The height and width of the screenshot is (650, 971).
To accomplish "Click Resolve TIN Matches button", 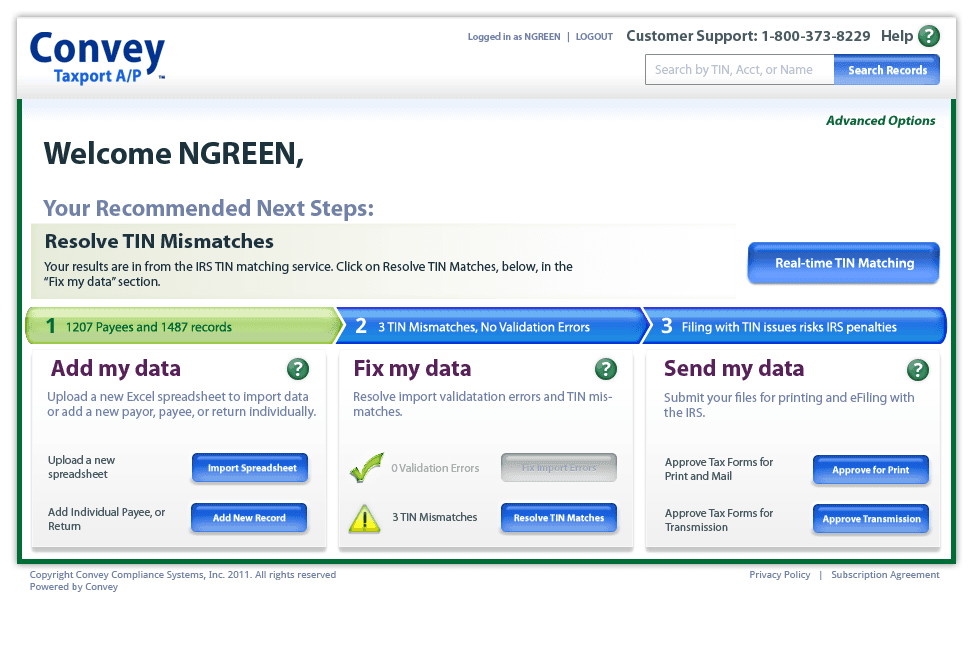I will pyautogui.click(x=559, y=518).
